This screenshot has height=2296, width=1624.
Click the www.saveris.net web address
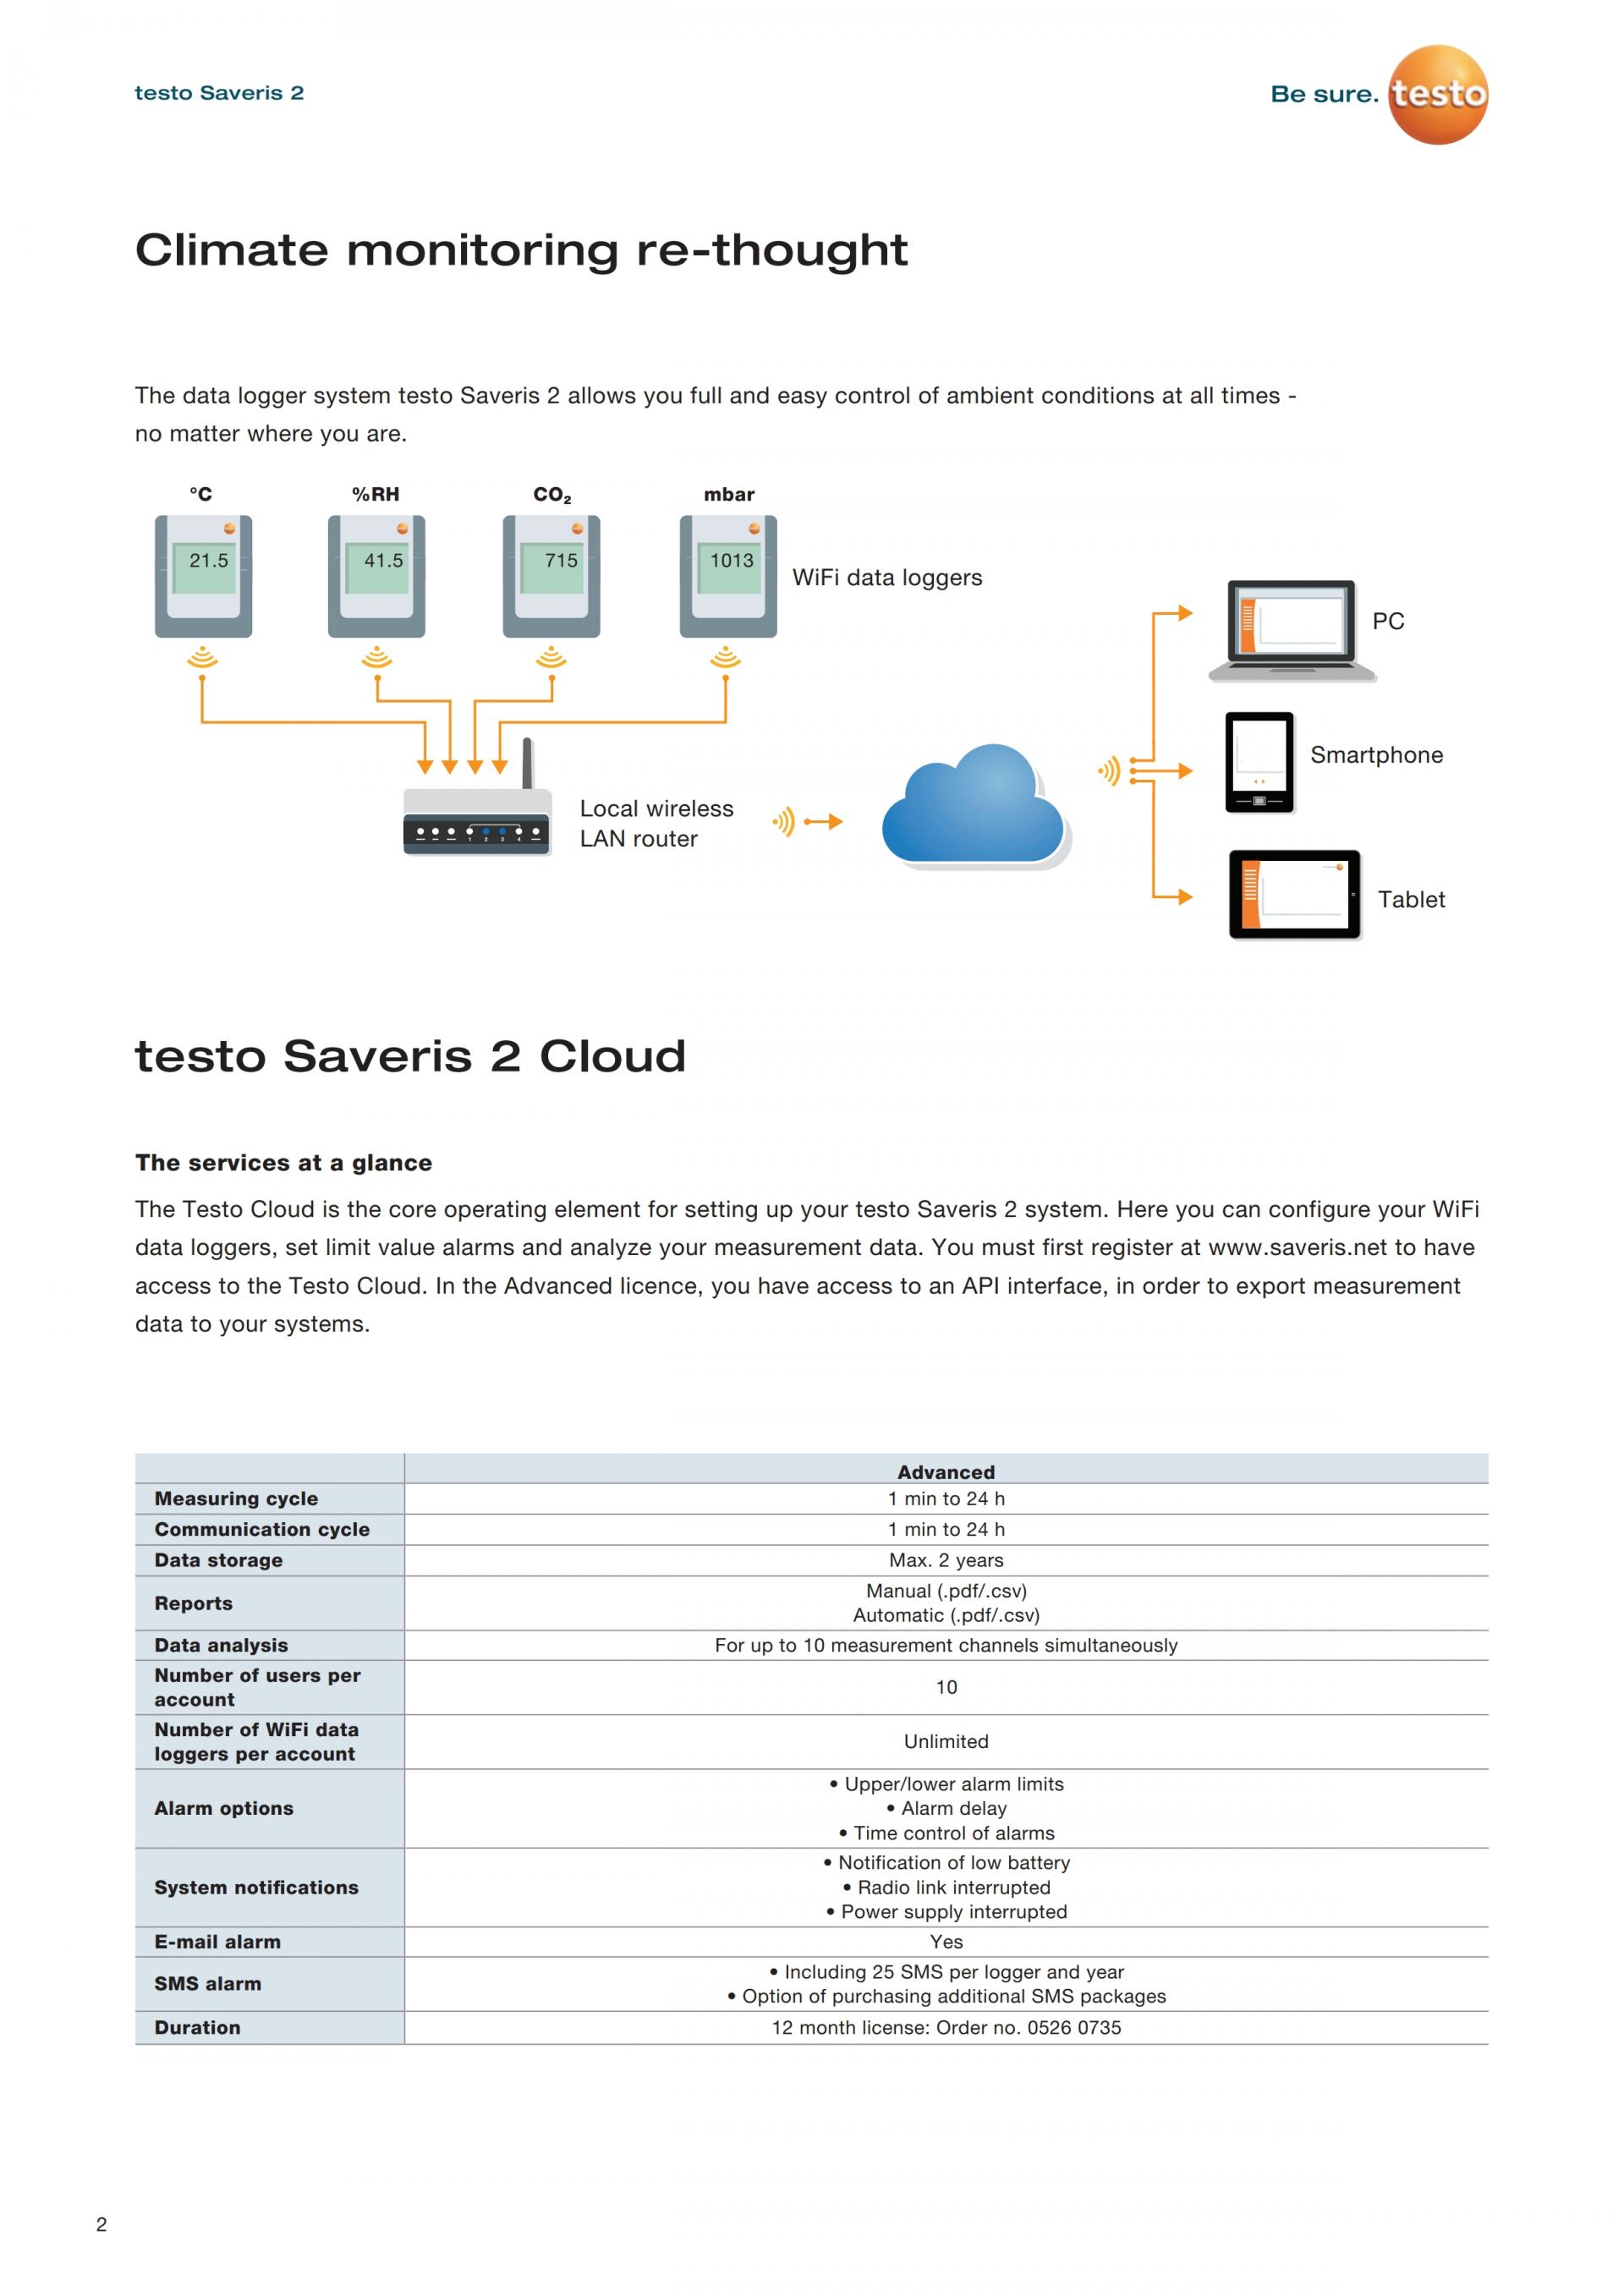click(x=1297, y=1247)
